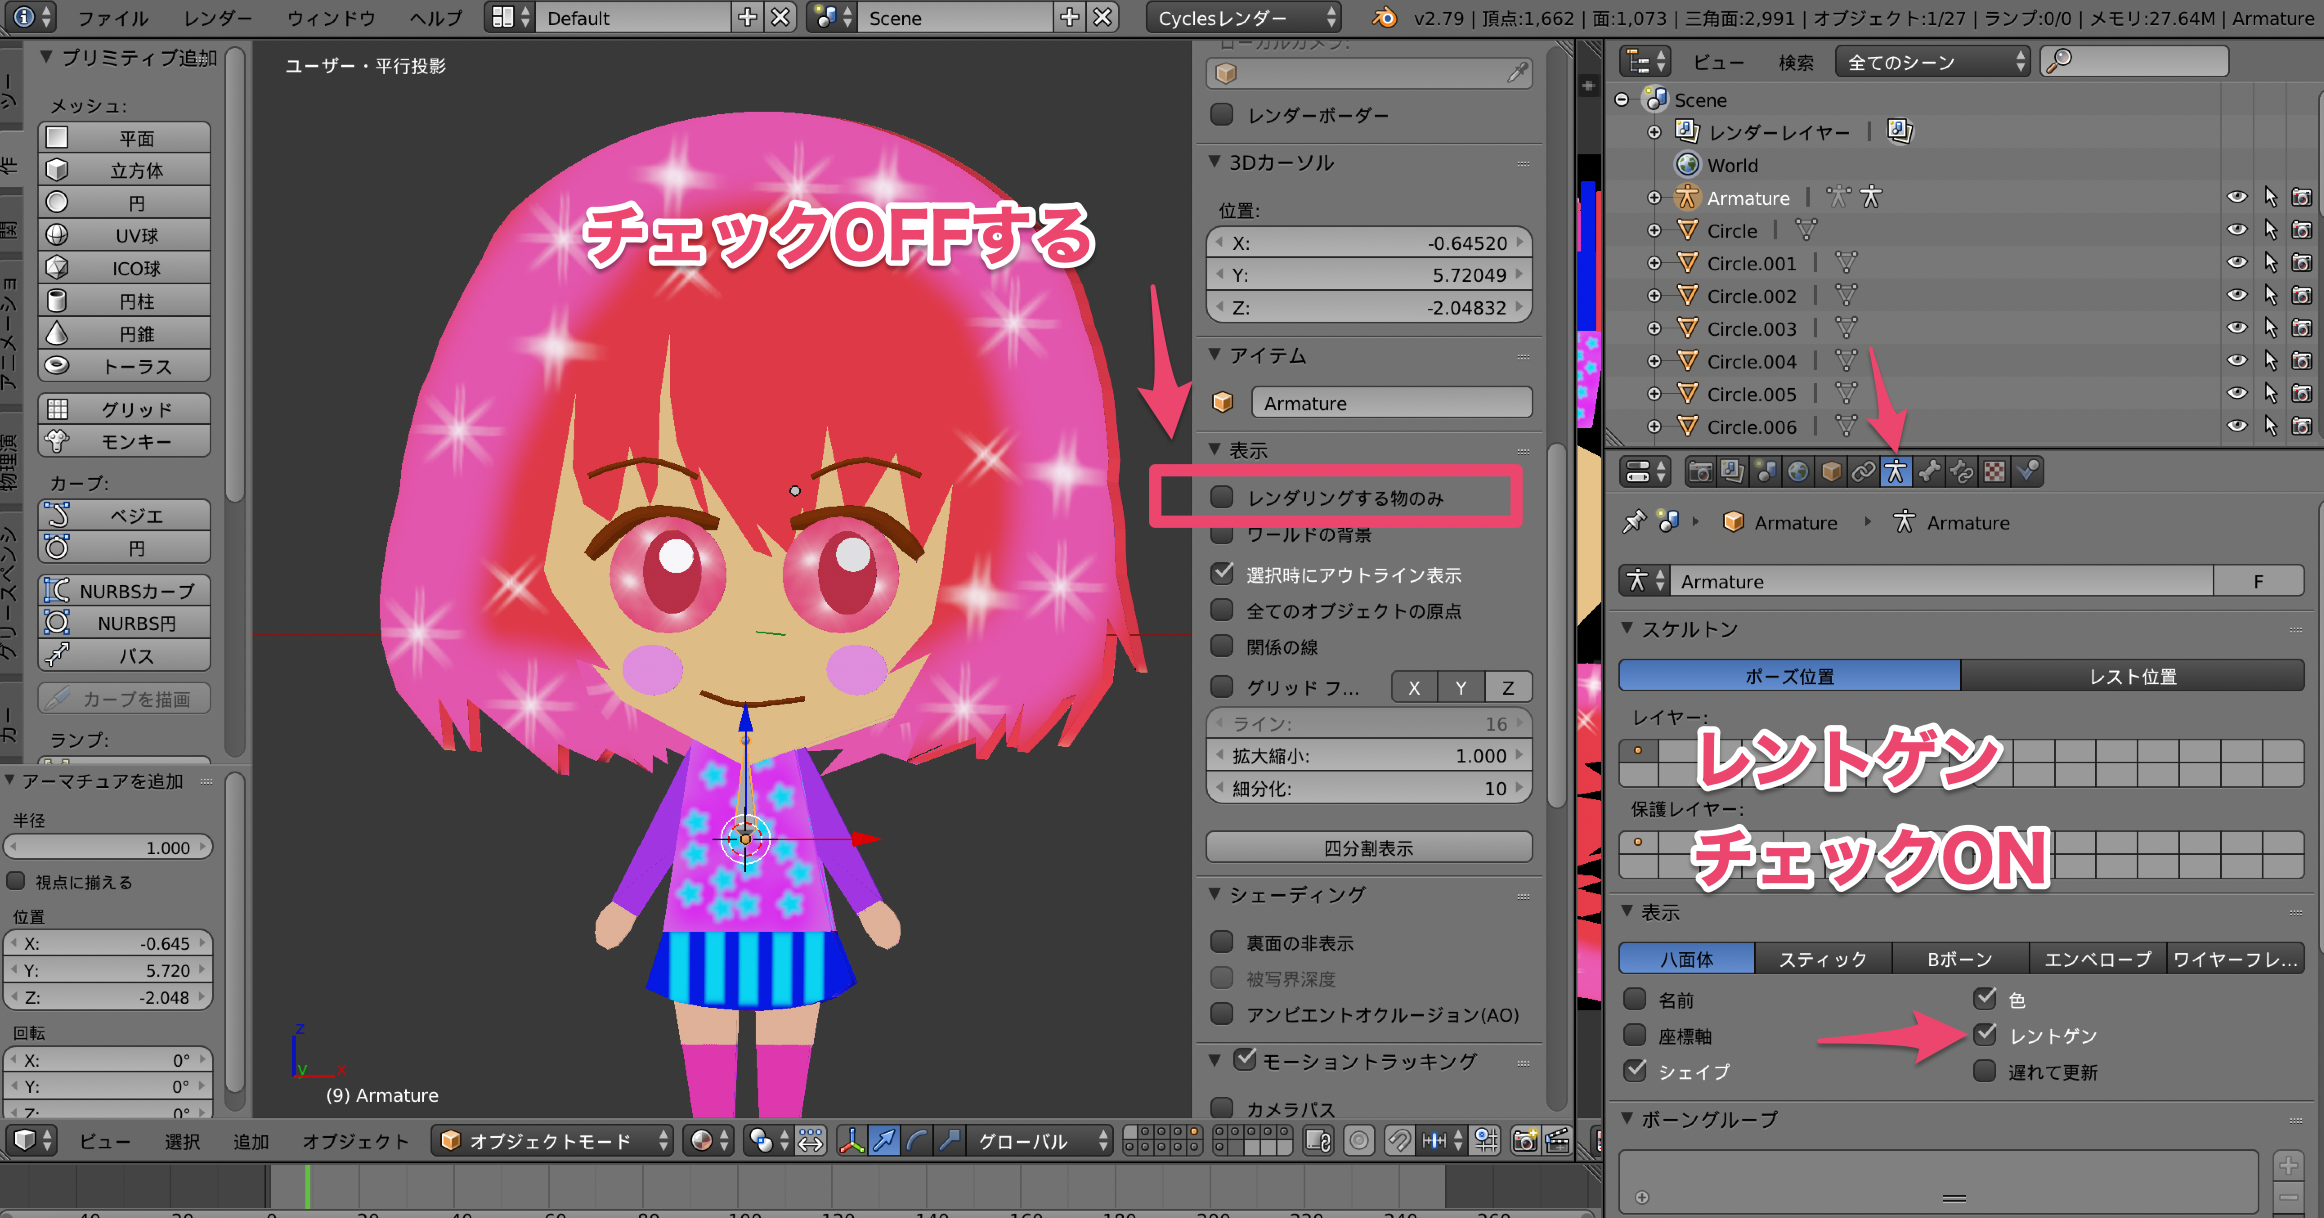
Task: Select the translate manipulator arrow icon
Action: tap(884, 1141)
